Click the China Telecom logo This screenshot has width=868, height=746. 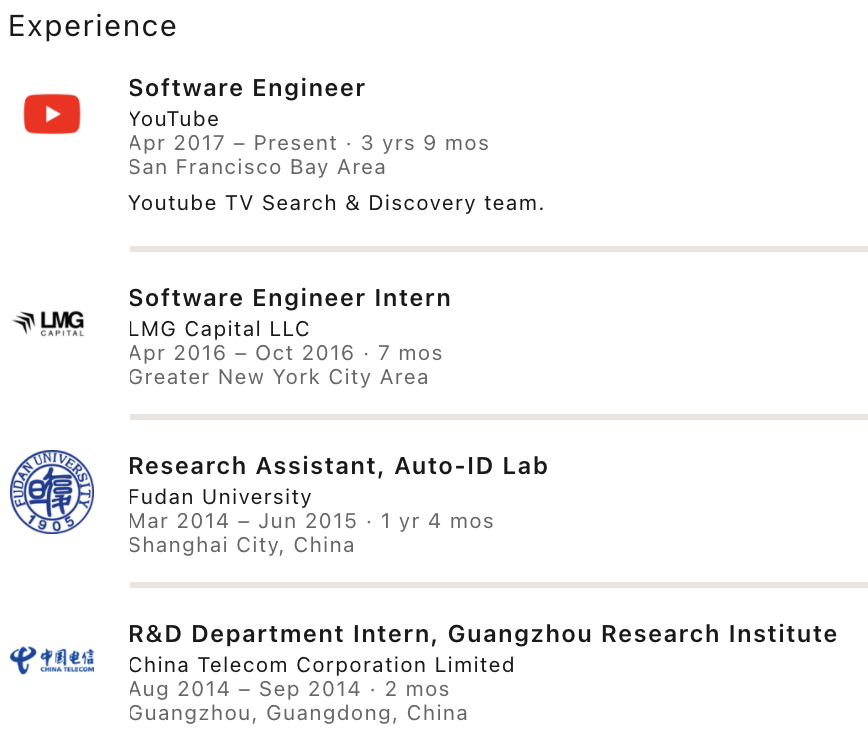click(52, 659)
